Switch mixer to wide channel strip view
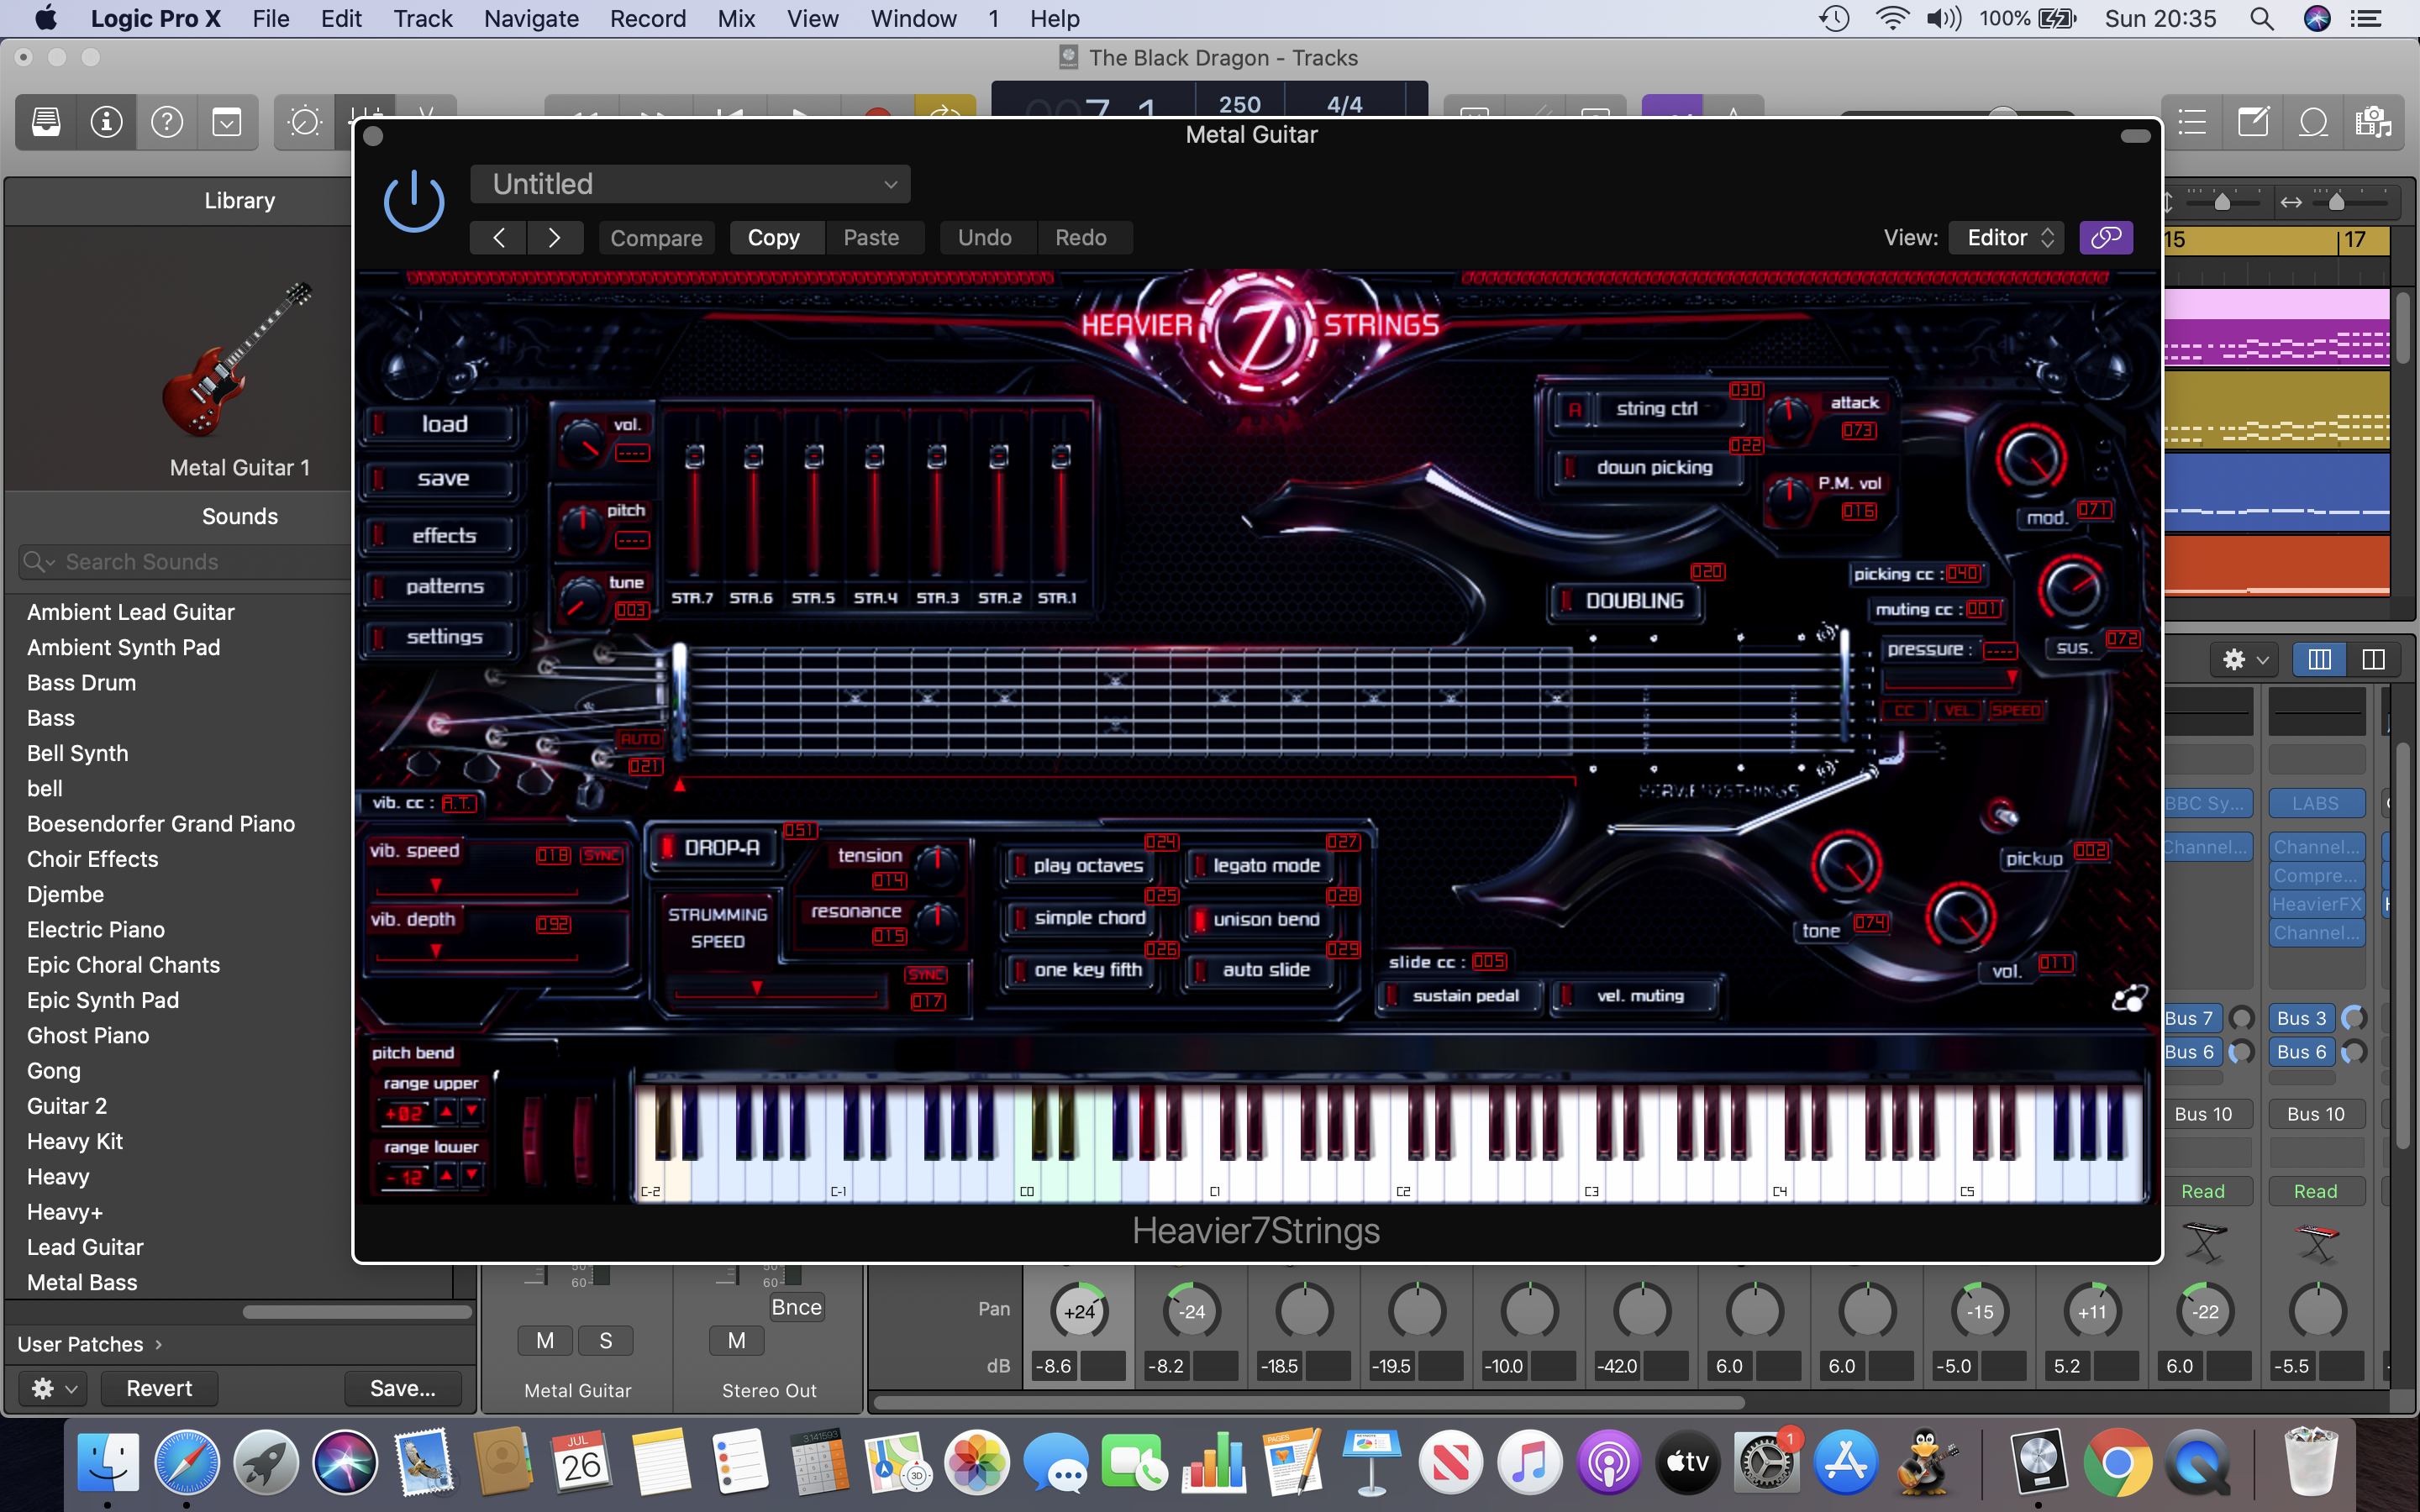 2373,660
